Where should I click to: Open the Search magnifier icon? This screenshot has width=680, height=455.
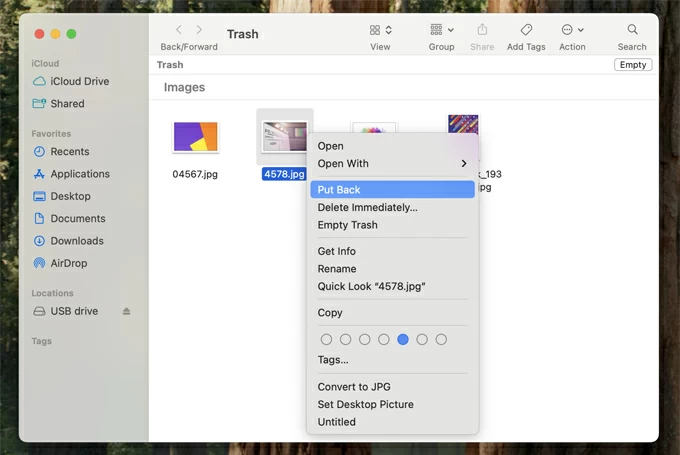point(632,31)
